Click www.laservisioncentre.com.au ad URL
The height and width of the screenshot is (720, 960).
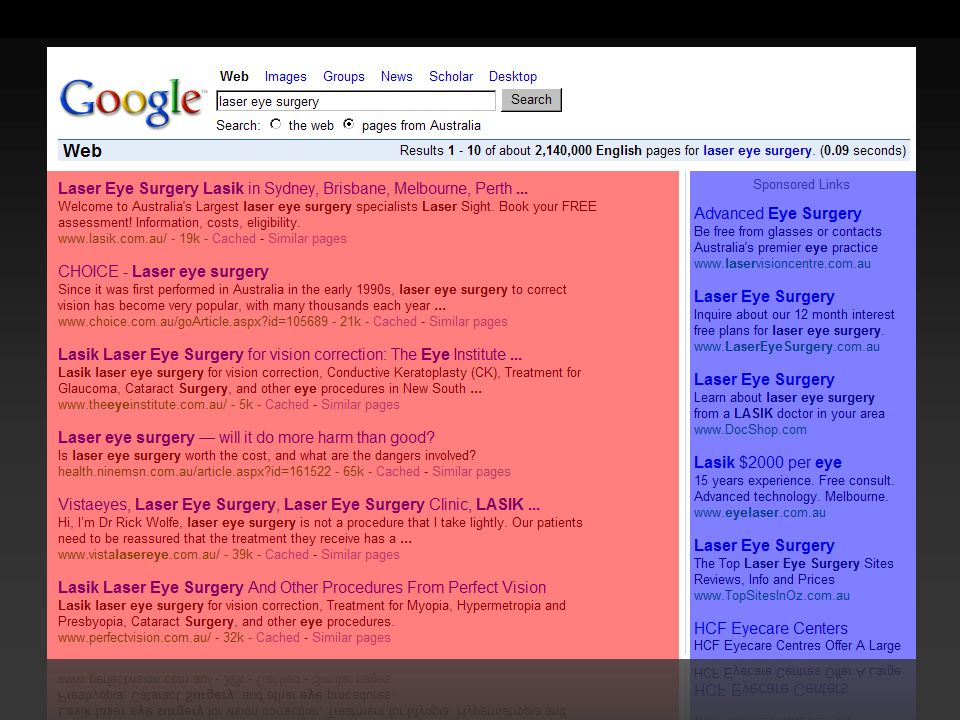(782, 264)
